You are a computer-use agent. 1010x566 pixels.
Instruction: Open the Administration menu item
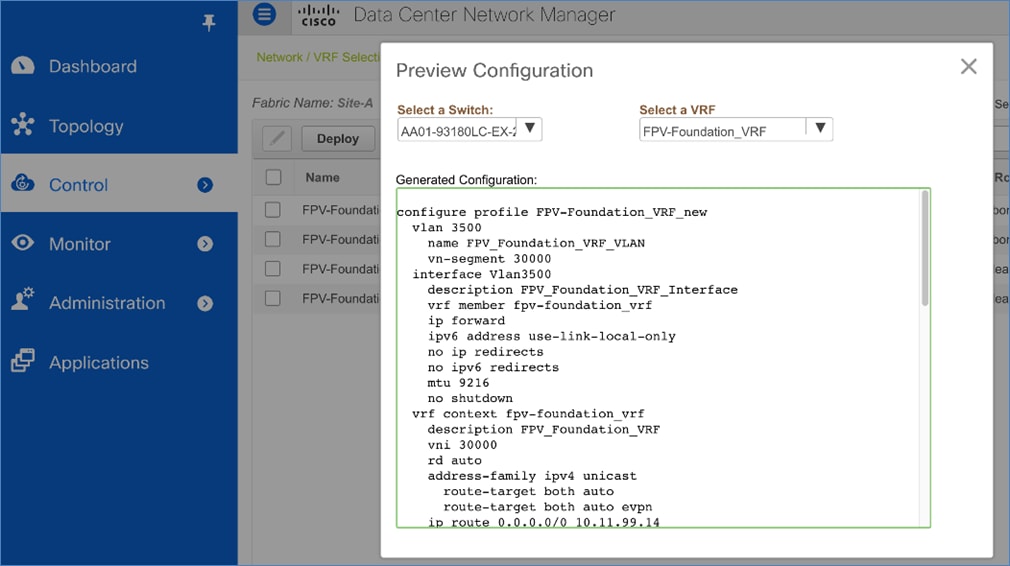107,303
